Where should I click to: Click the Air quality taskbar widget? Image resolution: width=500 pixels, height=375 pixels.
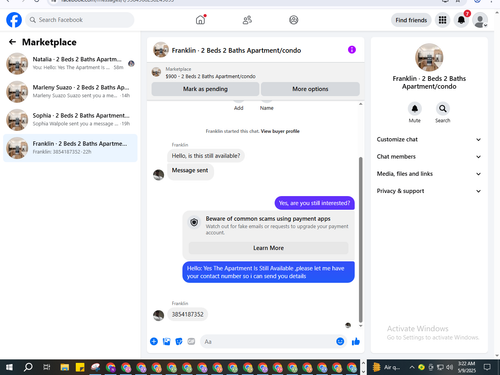pos(386,367)
